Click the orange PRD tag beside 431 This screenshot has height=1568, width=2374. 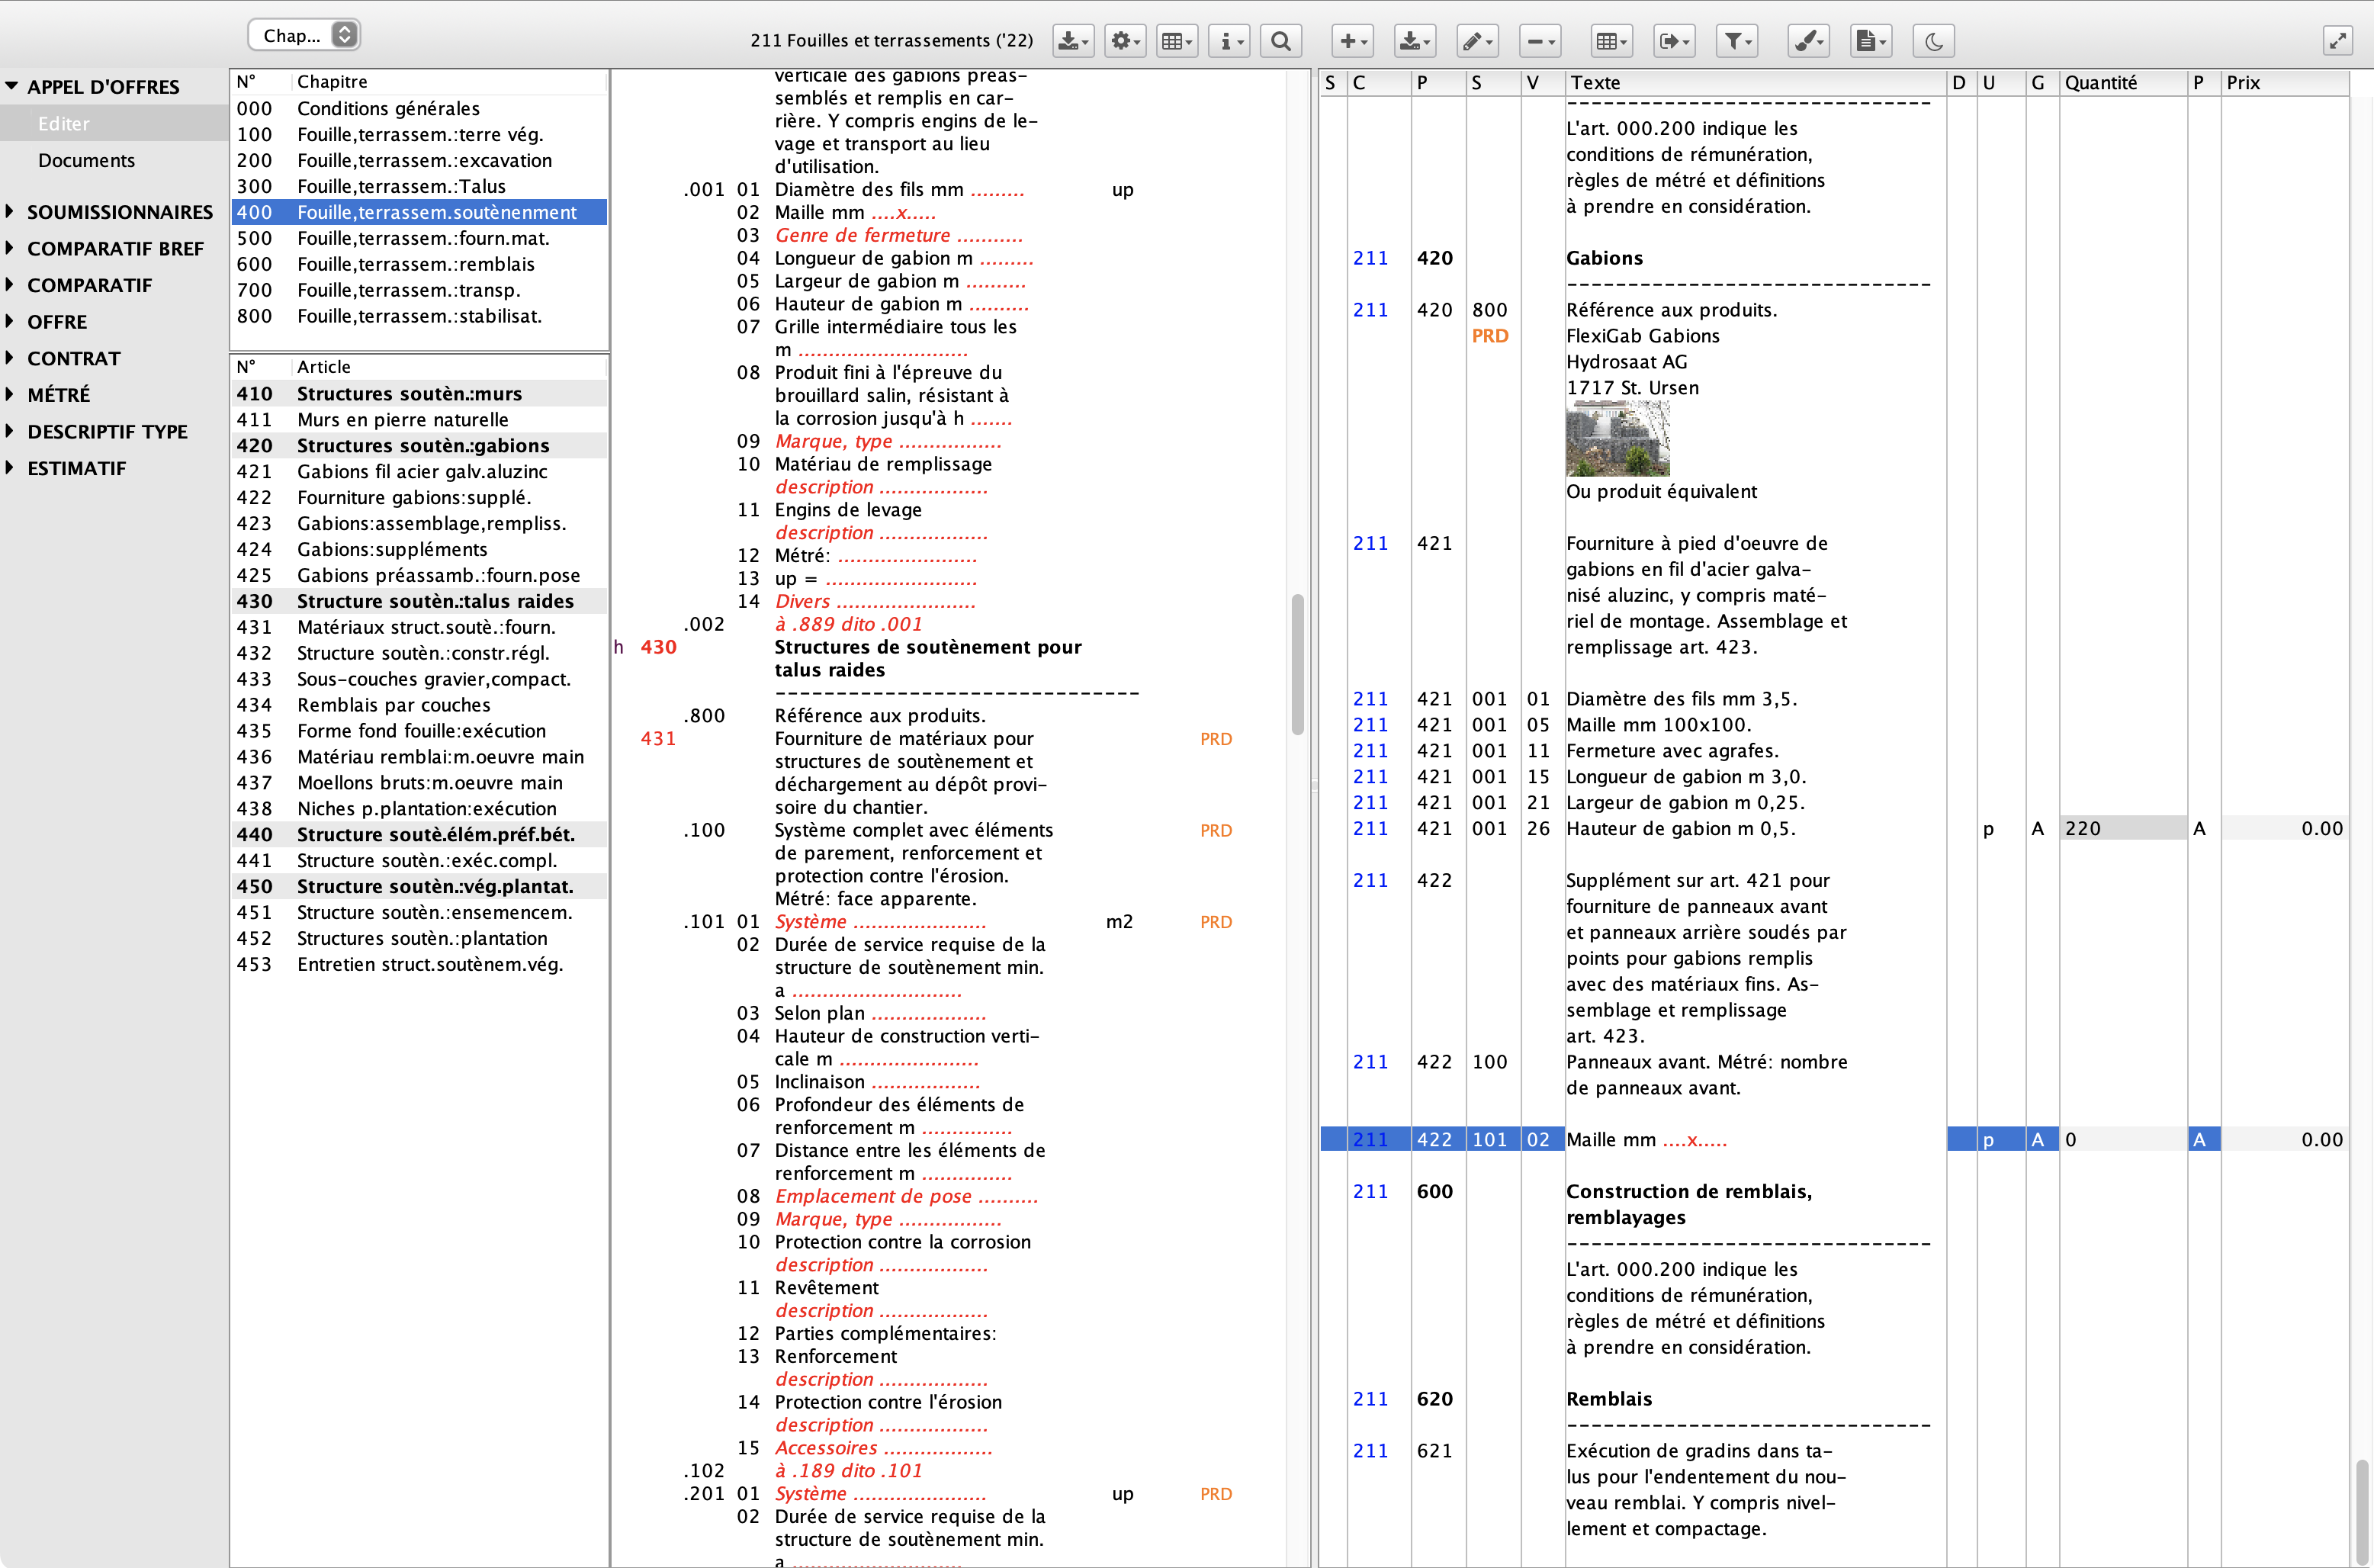[1216, 739]
